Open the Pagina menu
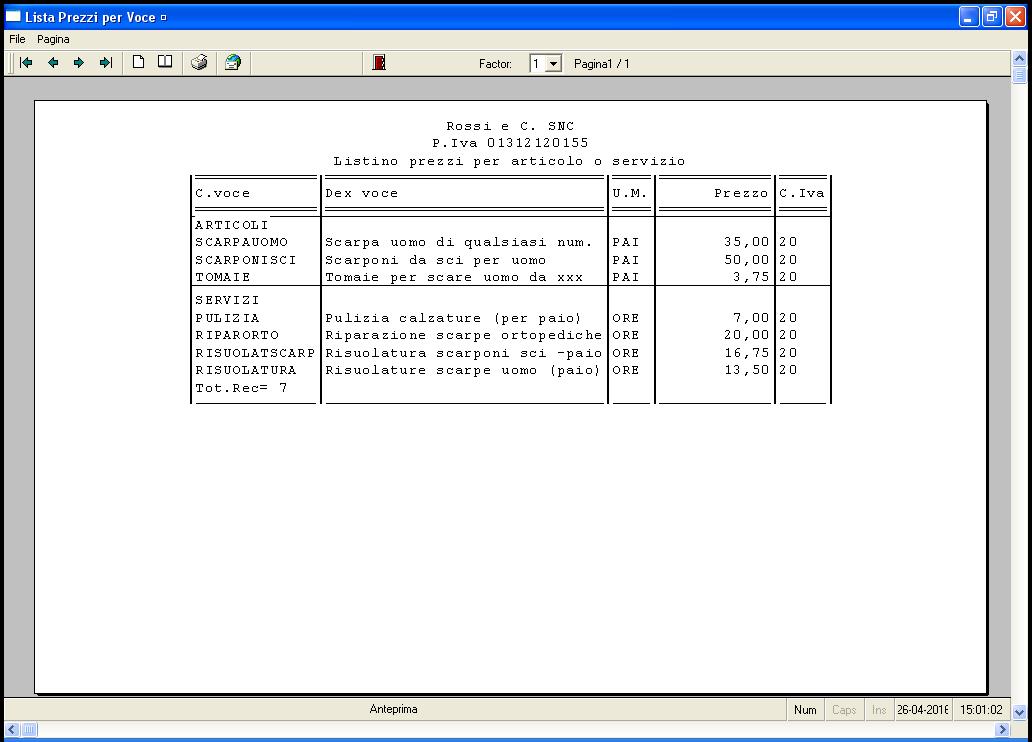Viewport: 1032px width, 742px height. (x=53, y=39)
